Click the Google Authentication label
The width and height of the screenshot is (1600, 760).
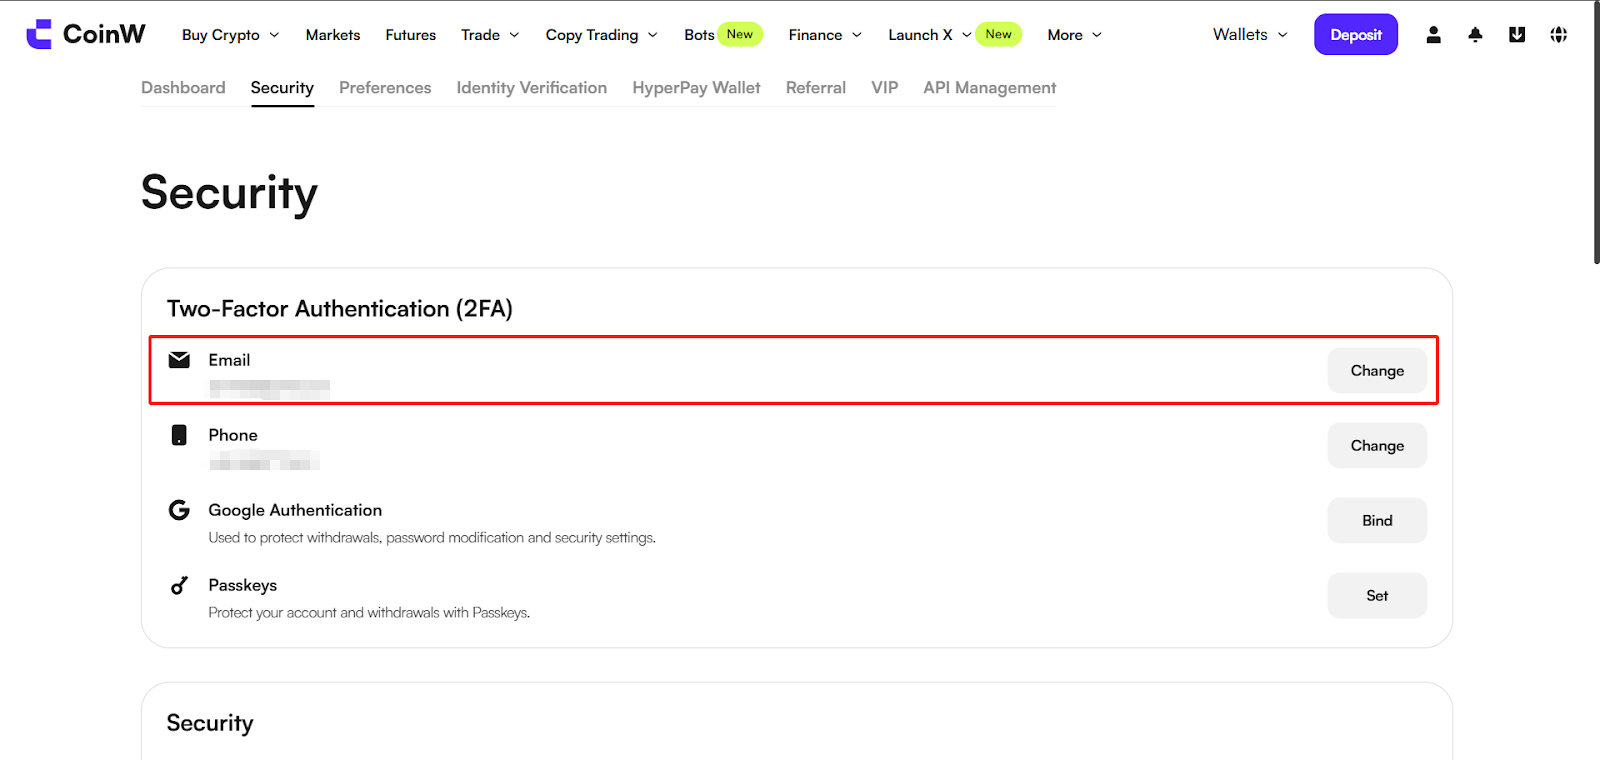295,510
